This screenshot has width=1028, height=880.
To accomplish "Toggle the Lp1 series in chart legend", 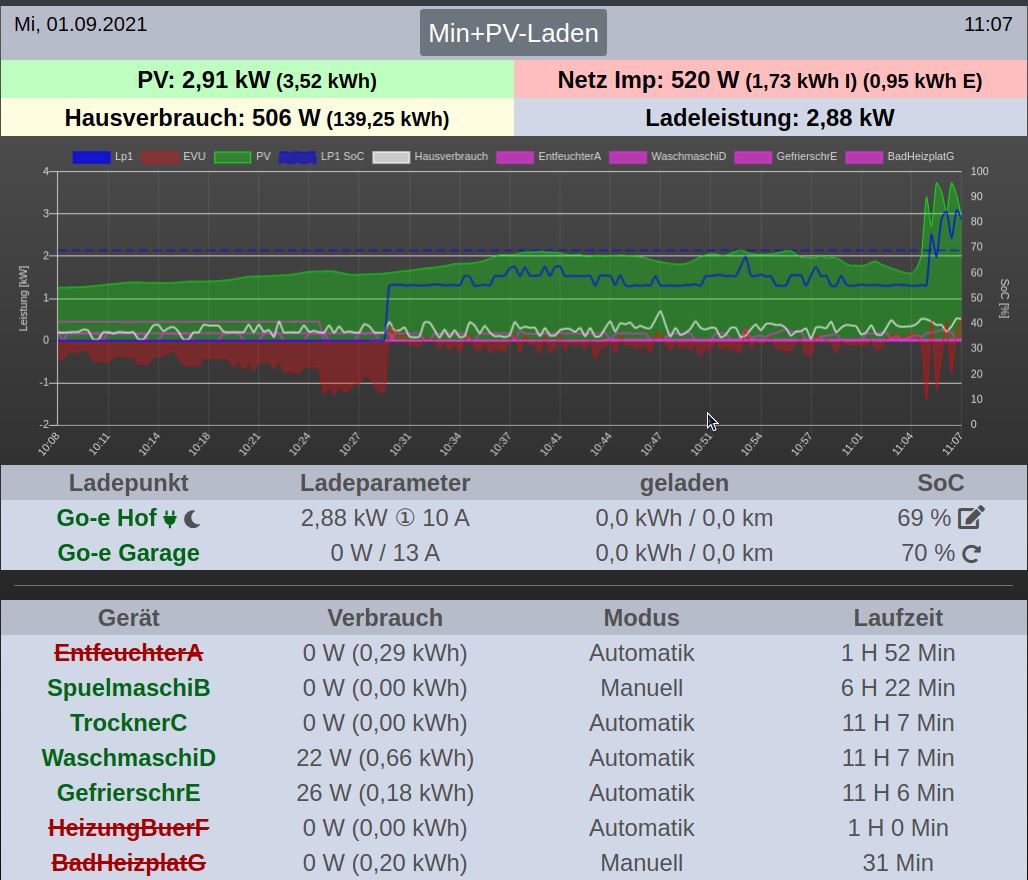I will (102, 157).
